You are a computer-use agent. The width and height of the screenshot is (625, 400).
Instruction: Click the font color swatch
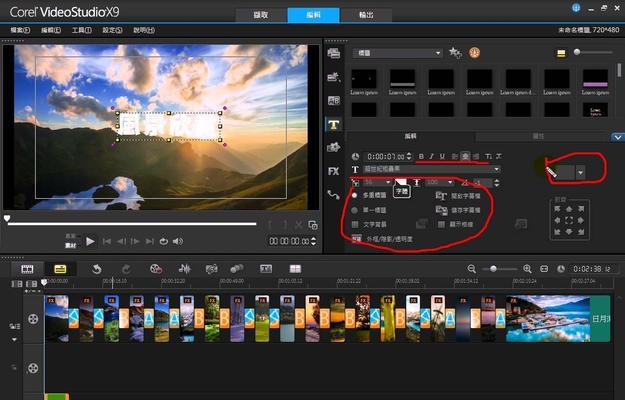[401, 182]
